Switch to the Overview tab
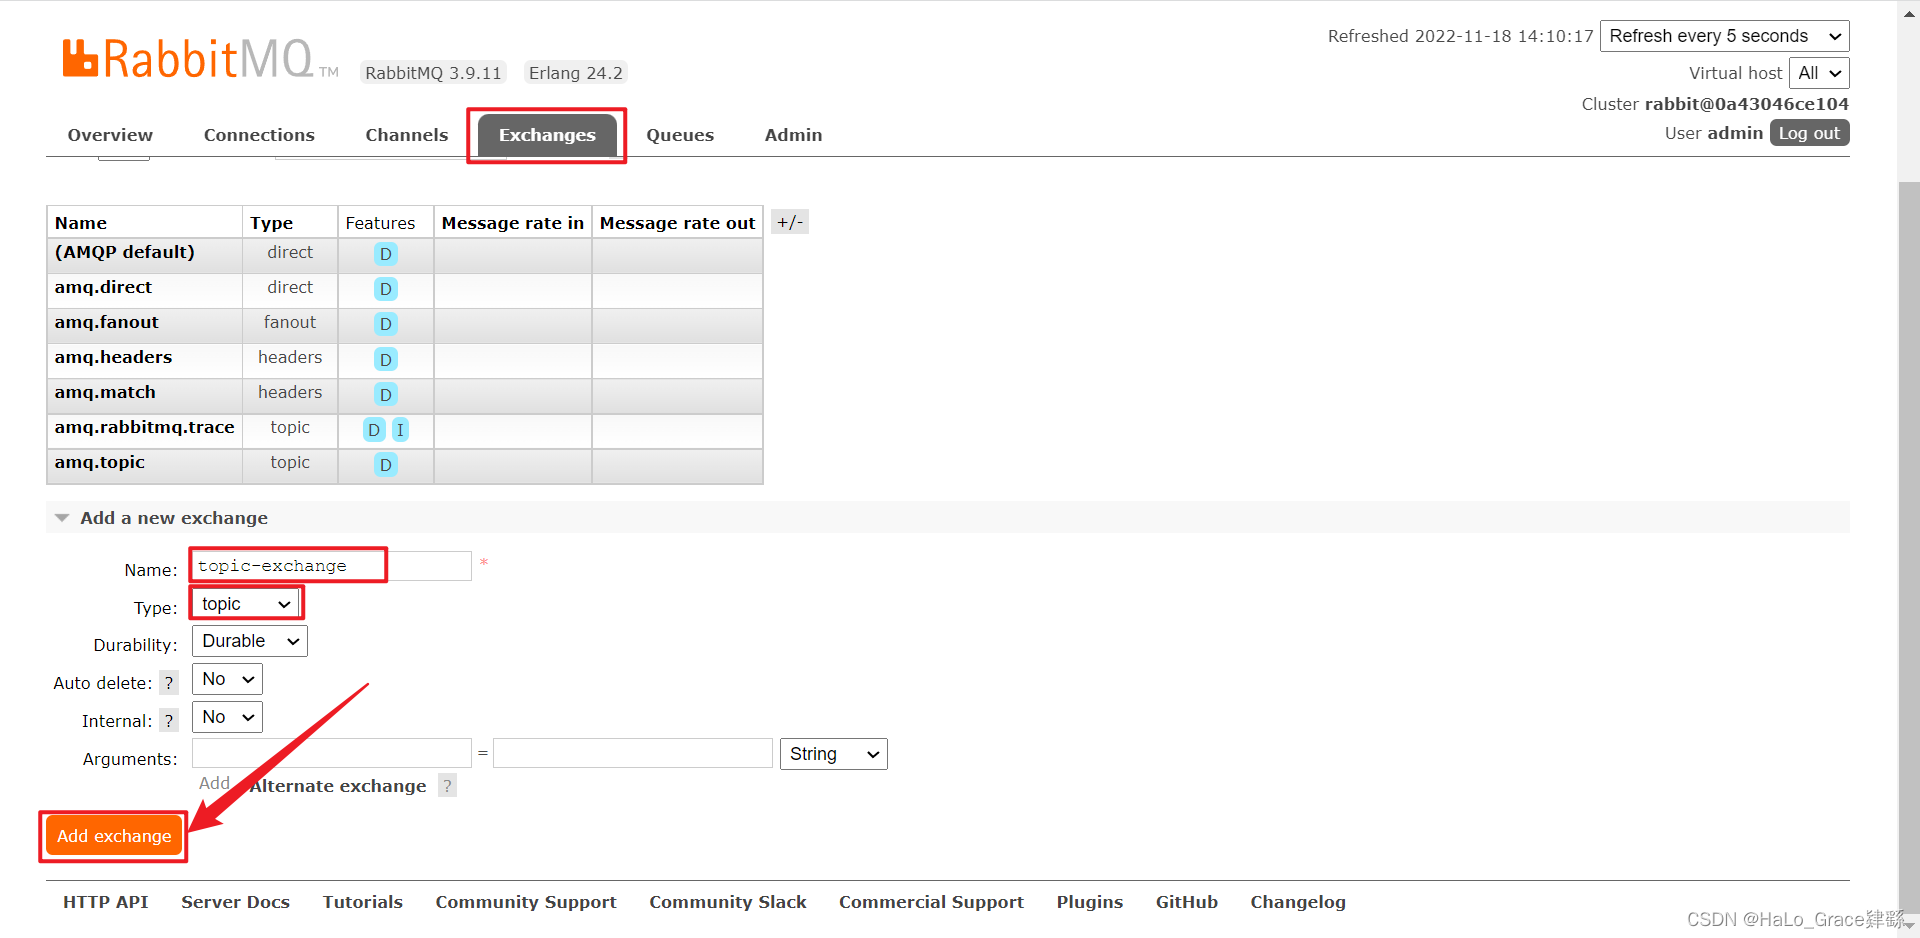Viewport: 1920px width, 938px height. point(110,135)
